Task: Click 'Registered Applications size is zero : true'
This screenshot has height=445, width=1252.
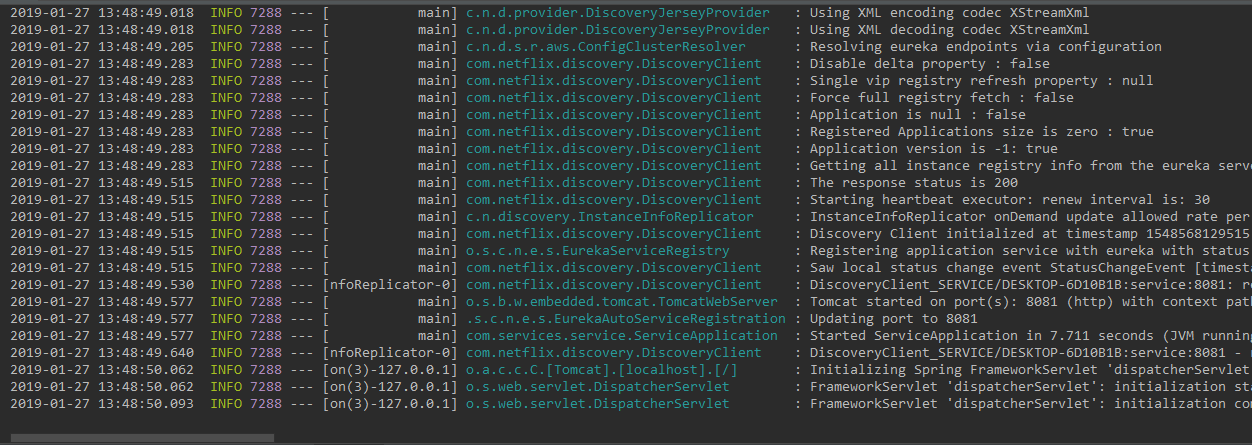Action: coord(981,132)
